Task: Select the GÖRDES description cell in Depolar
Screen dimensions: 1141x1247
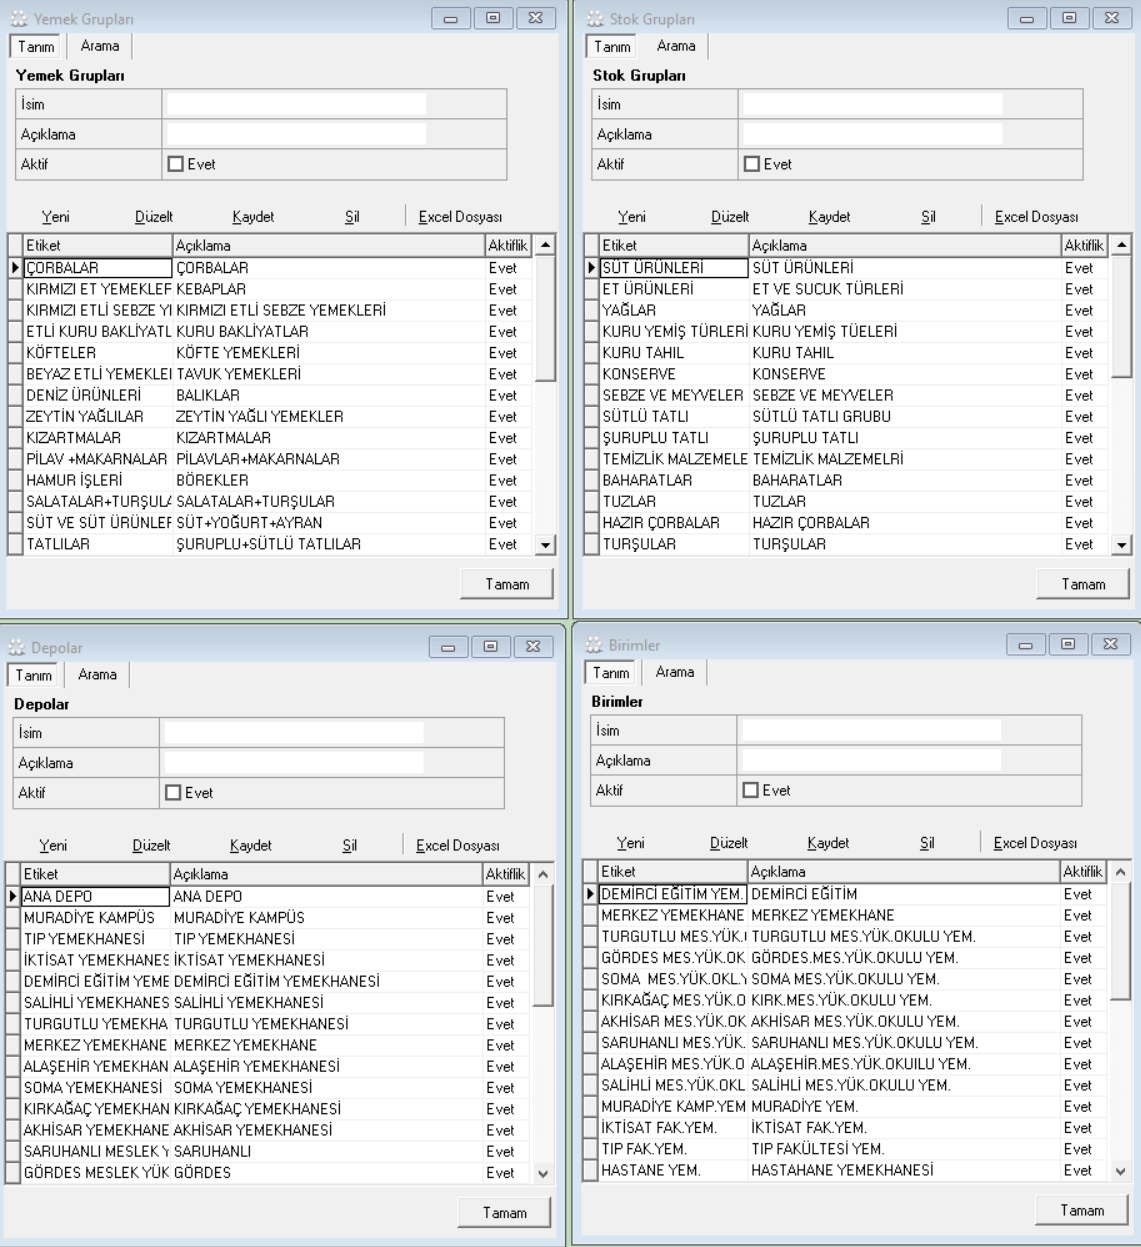Action: [x=327, y=1173]
